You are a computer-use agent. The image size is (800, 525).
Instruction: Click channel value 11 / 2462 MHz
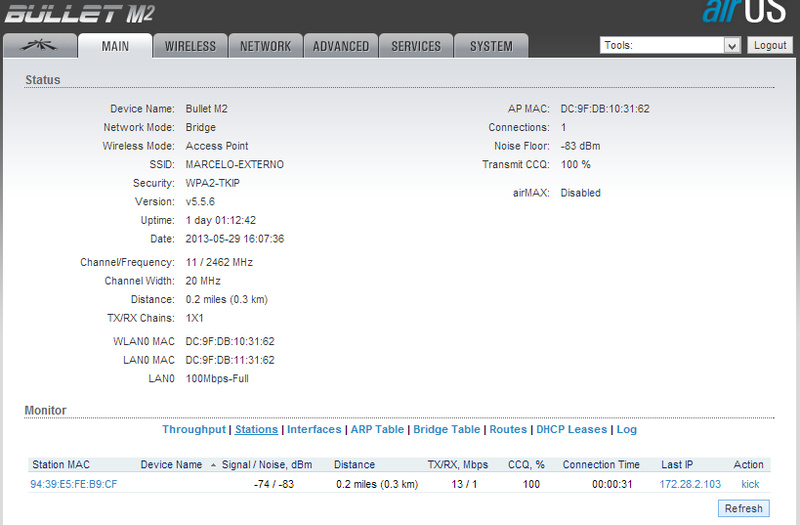tap(219, 262)
